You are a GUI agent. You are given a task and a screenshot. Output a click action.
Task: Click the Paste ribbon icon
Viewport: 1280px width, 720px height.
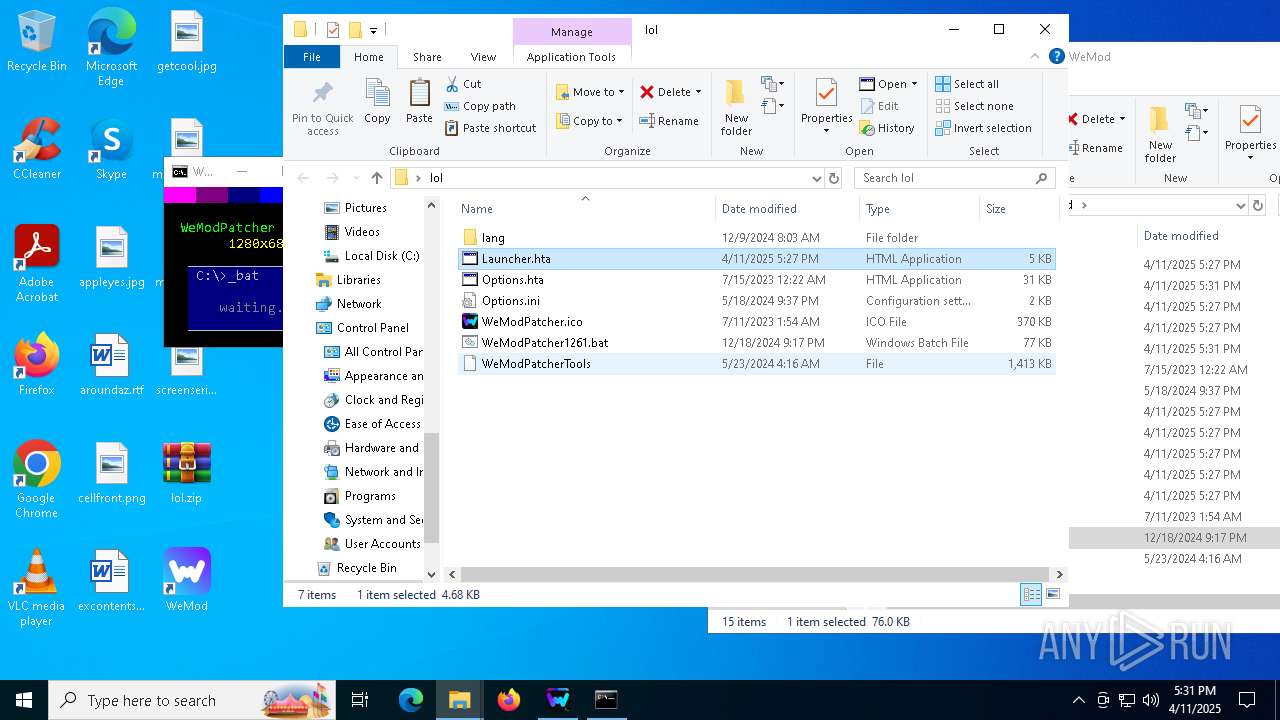pos(419,102)
